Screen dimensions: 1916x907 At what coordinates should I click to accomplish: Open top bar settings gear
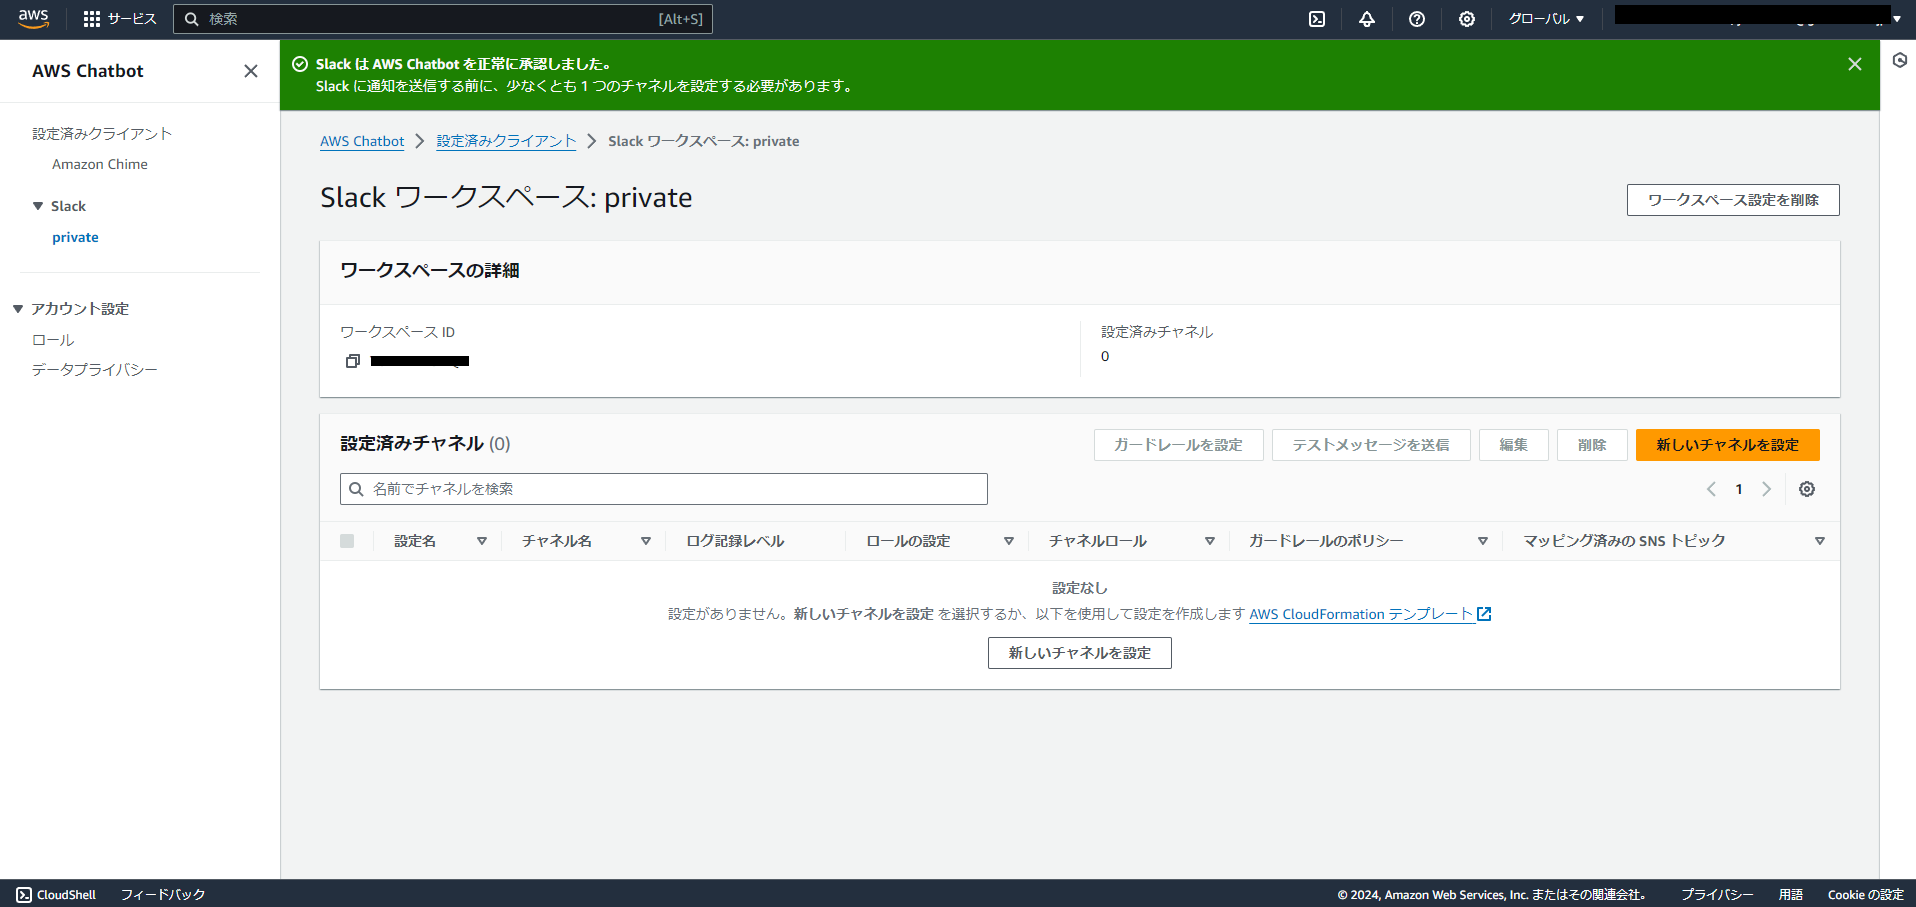coord(1467,19)
